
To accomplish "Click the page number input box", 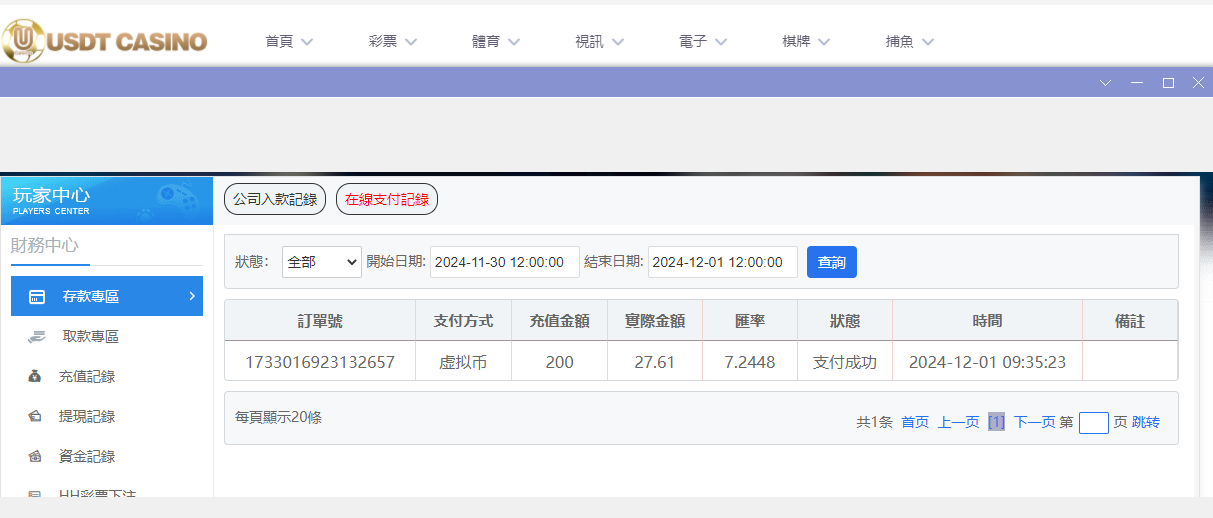I will [1093, 423].
